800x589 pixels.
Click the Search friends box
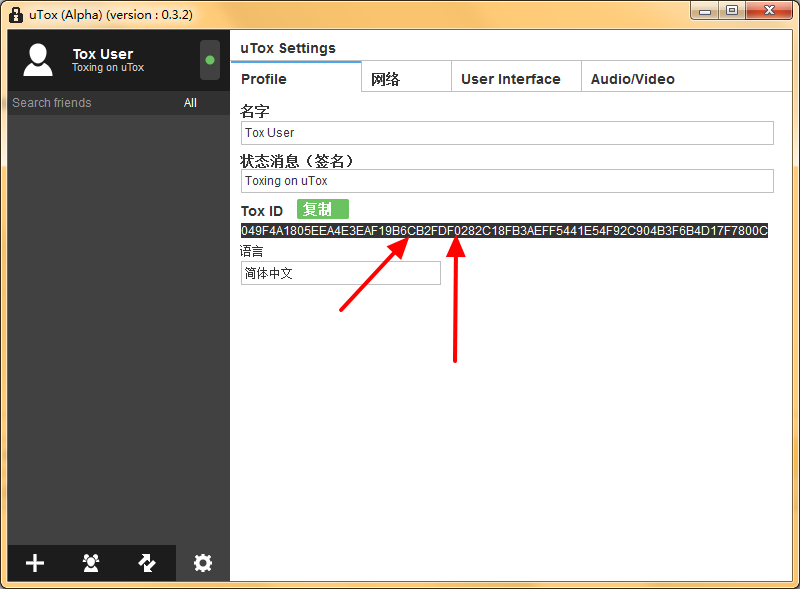point(52,103)
